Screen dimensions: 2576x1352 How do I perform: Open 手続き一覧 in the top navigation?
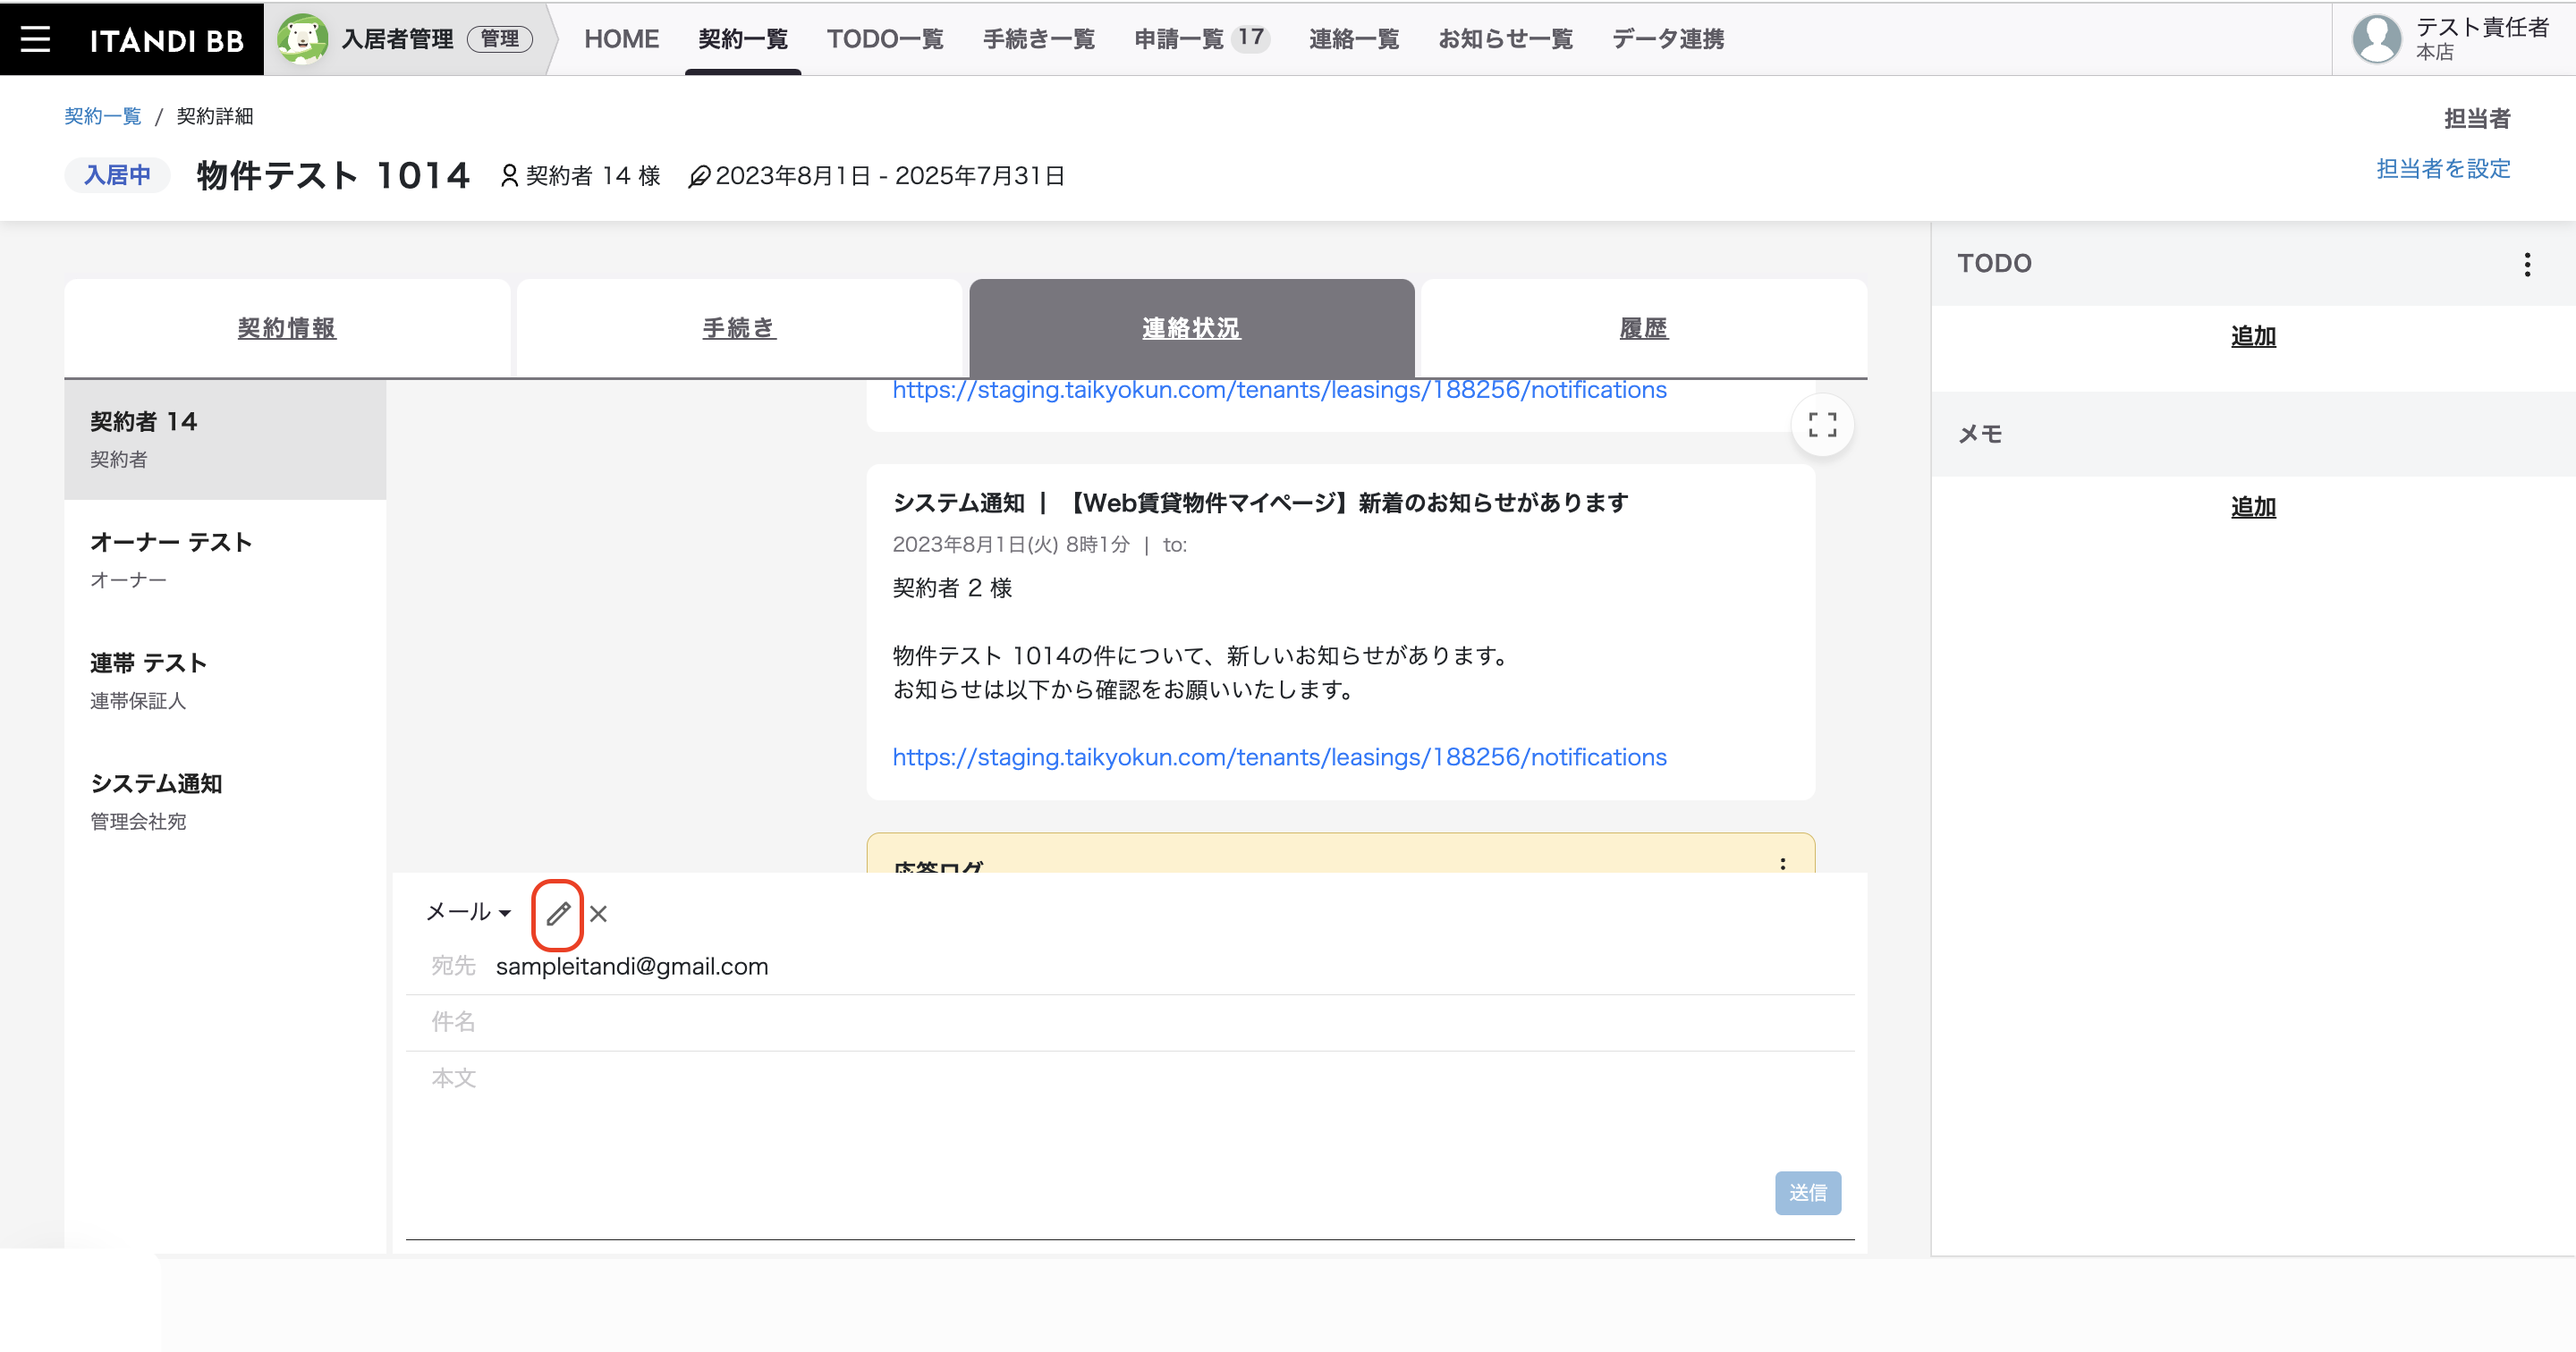pos(1039,39)
